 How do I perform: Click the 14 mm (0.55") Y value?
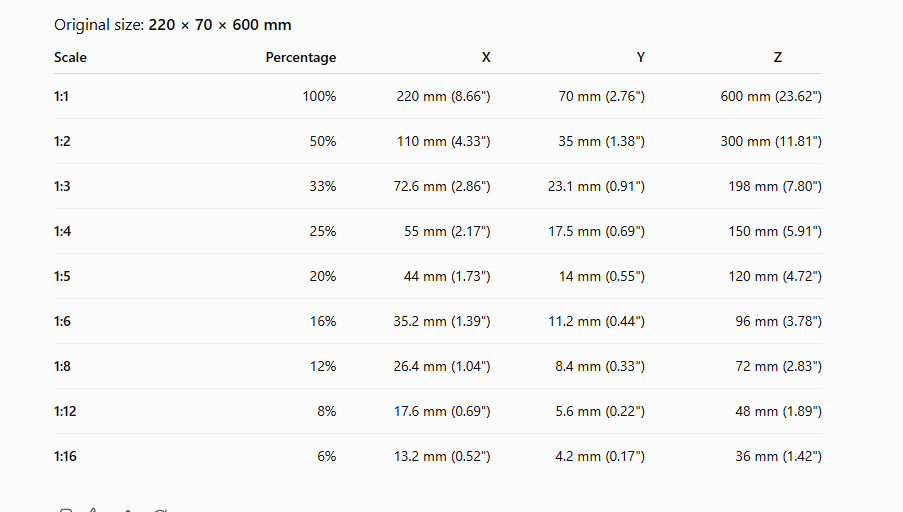pyautogui.click(x=602, y=276)
